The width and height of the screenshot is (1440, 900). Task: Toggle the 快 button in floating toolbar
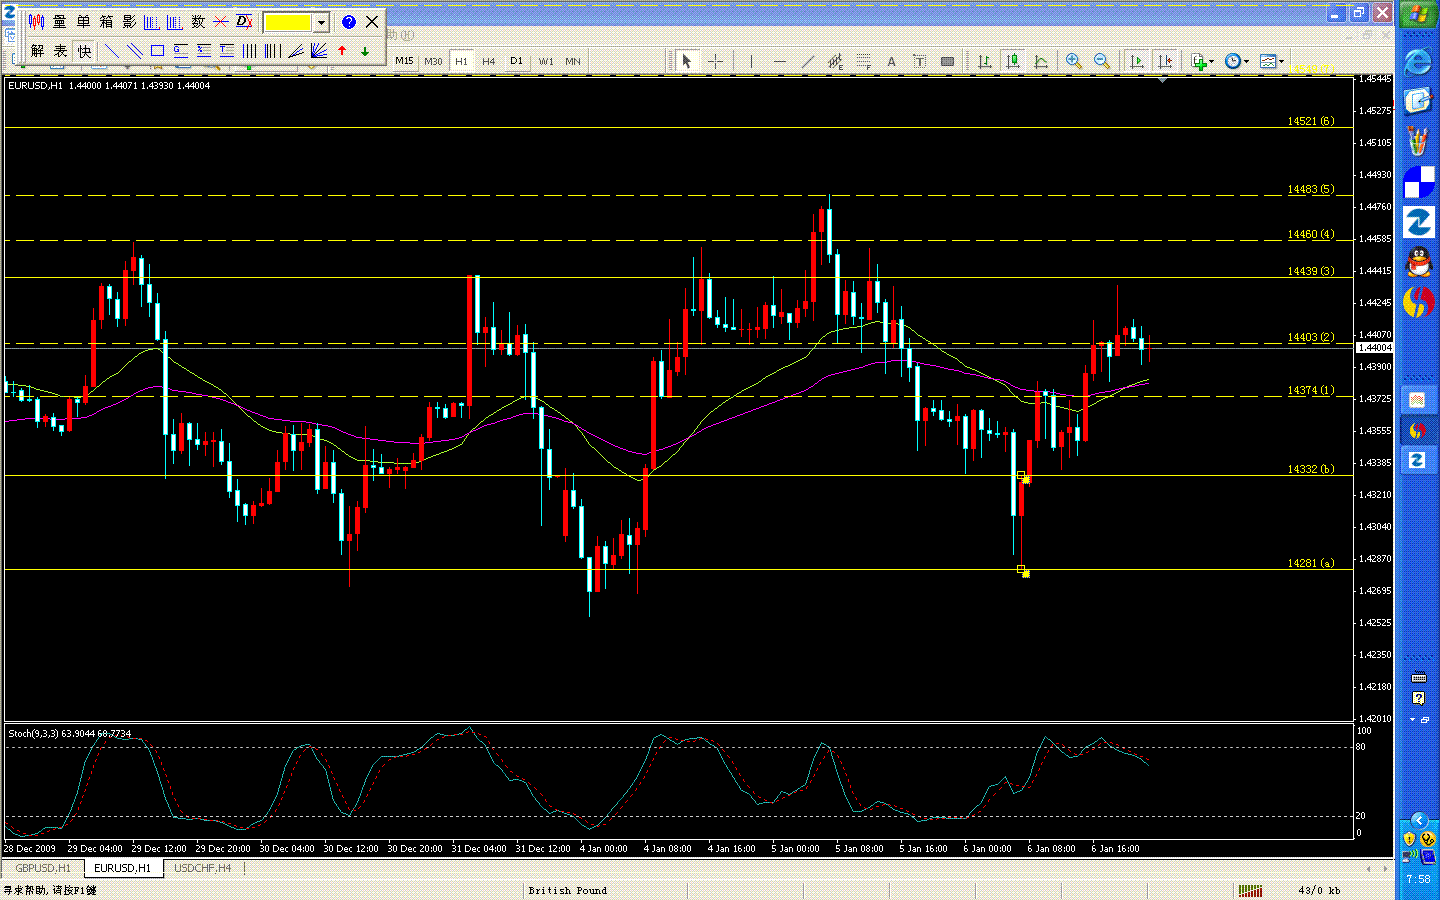pyautogui.click(x=84, y=51)
